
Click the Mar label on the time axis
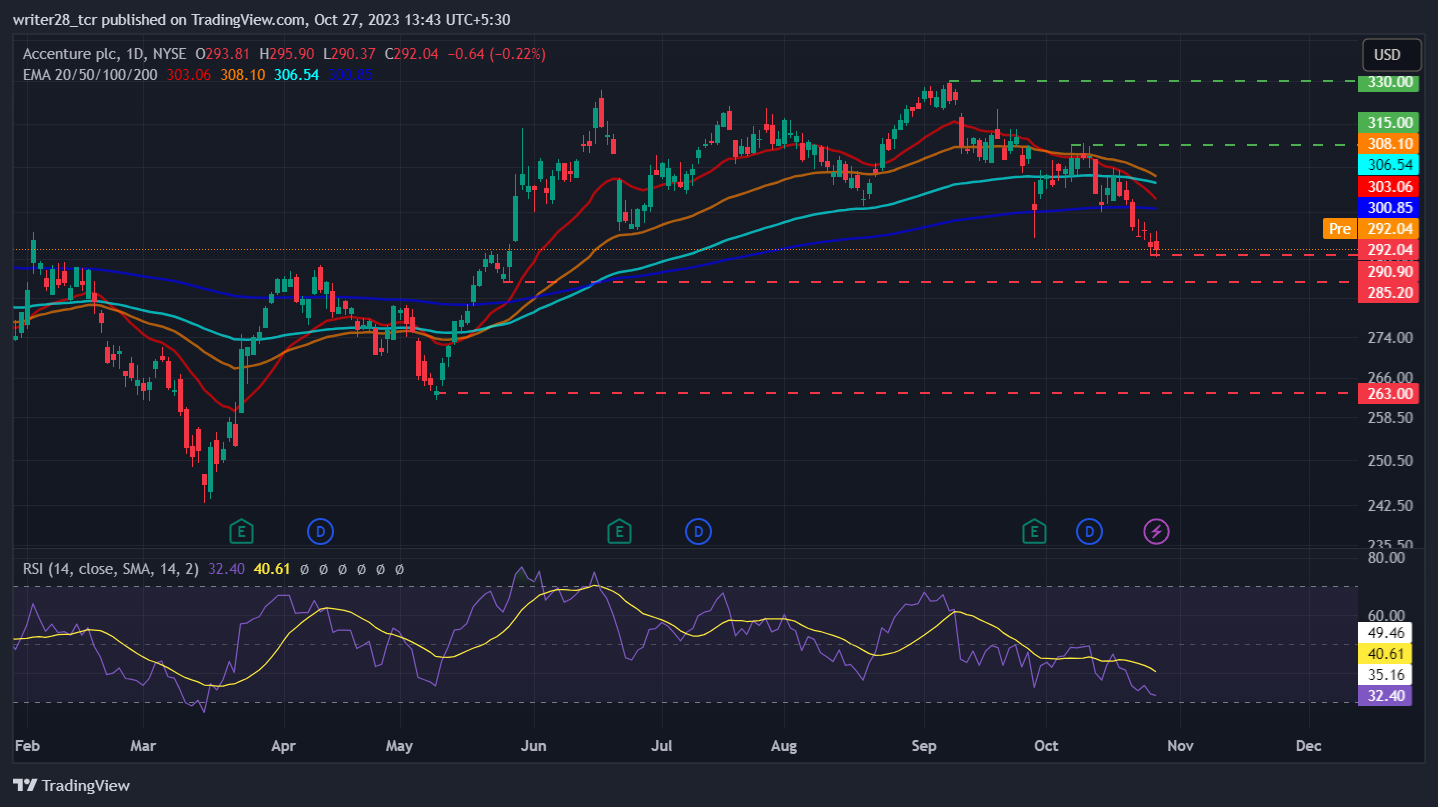(x=143, y=745)
